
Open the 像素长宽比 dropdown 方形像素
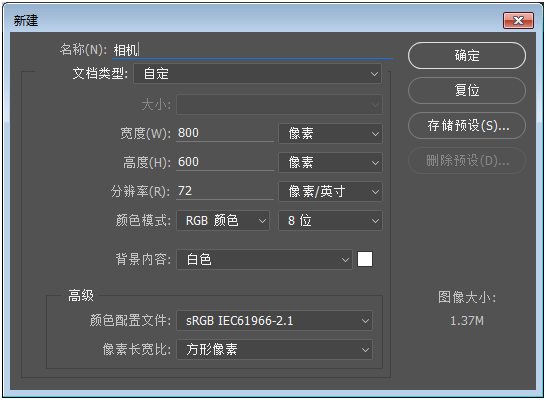tap(274, 350)
